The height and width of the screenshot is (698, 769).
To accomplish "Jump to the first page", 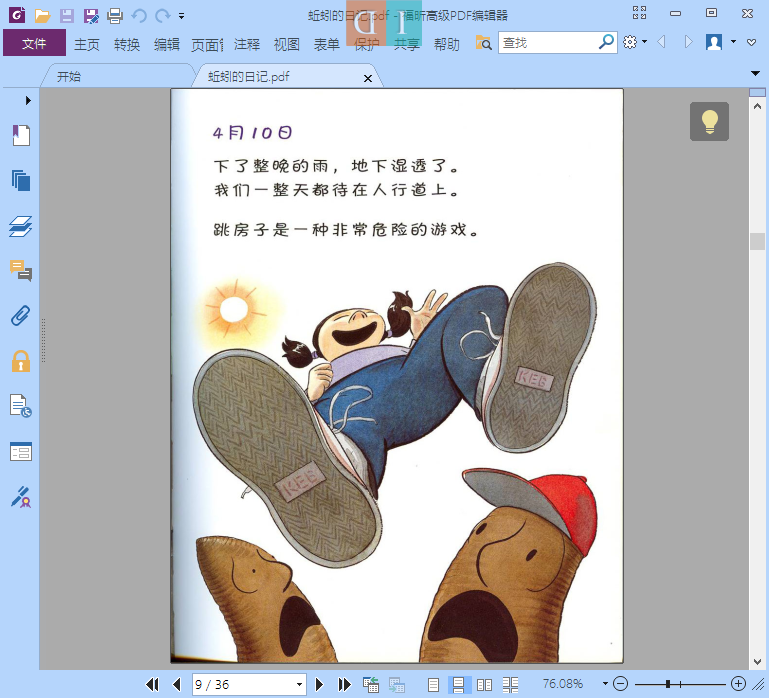I will (x=153, y=684).
